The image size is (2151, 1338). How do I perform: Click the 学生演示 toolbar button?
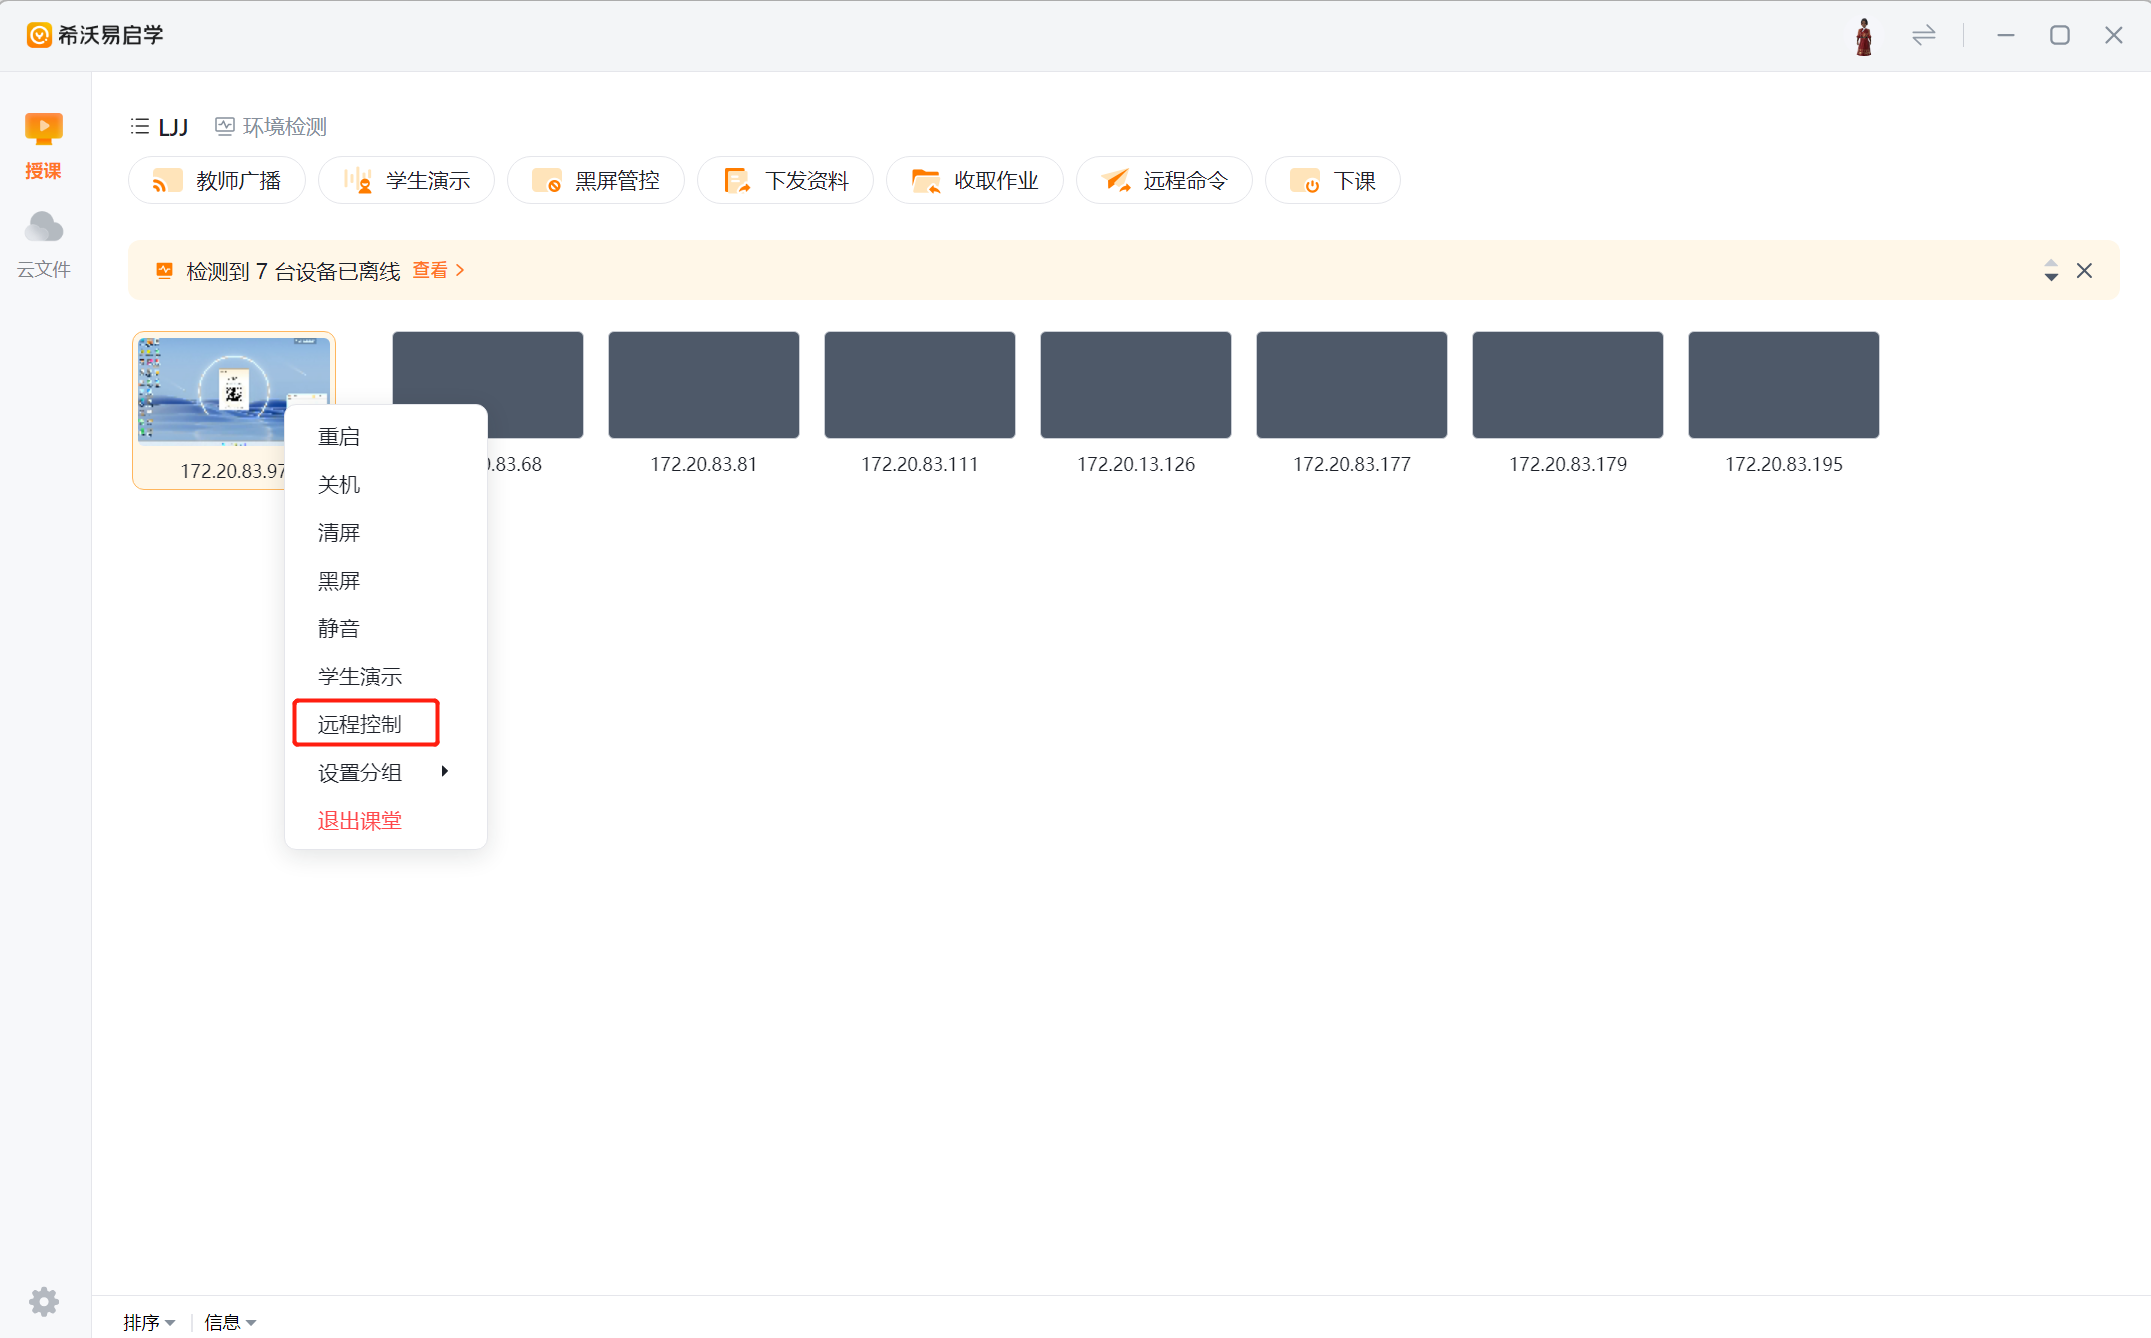[x=406, y=181]
